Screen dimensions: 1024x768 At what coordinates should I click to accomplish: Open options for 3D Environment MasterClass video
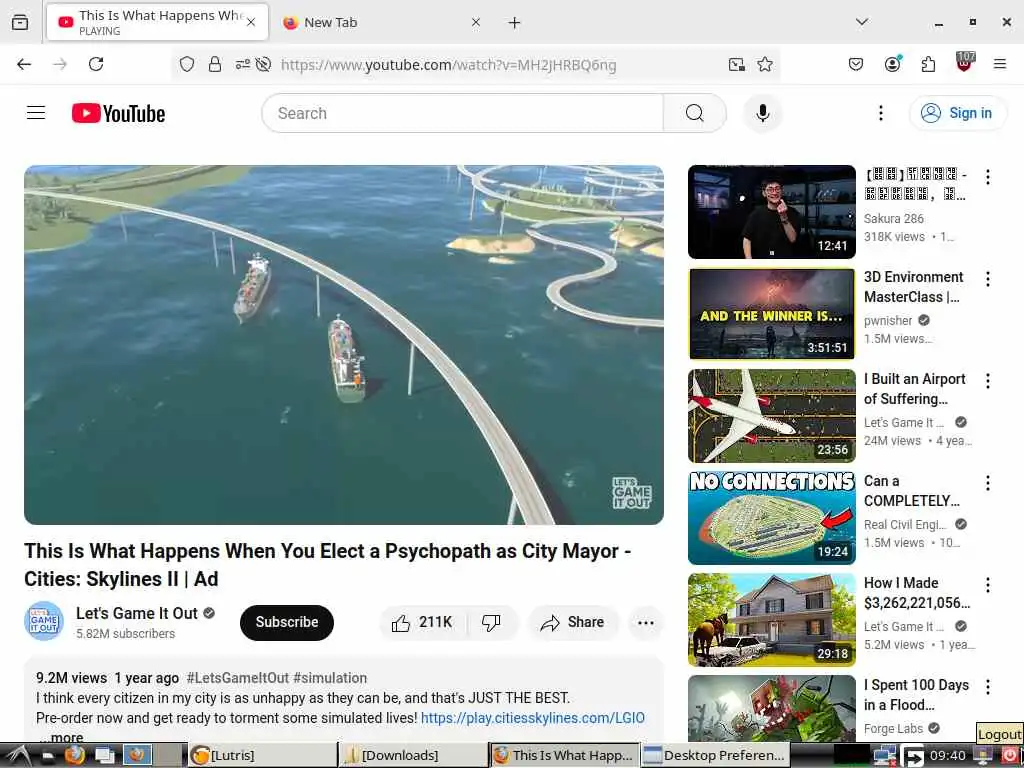[987, 279]
